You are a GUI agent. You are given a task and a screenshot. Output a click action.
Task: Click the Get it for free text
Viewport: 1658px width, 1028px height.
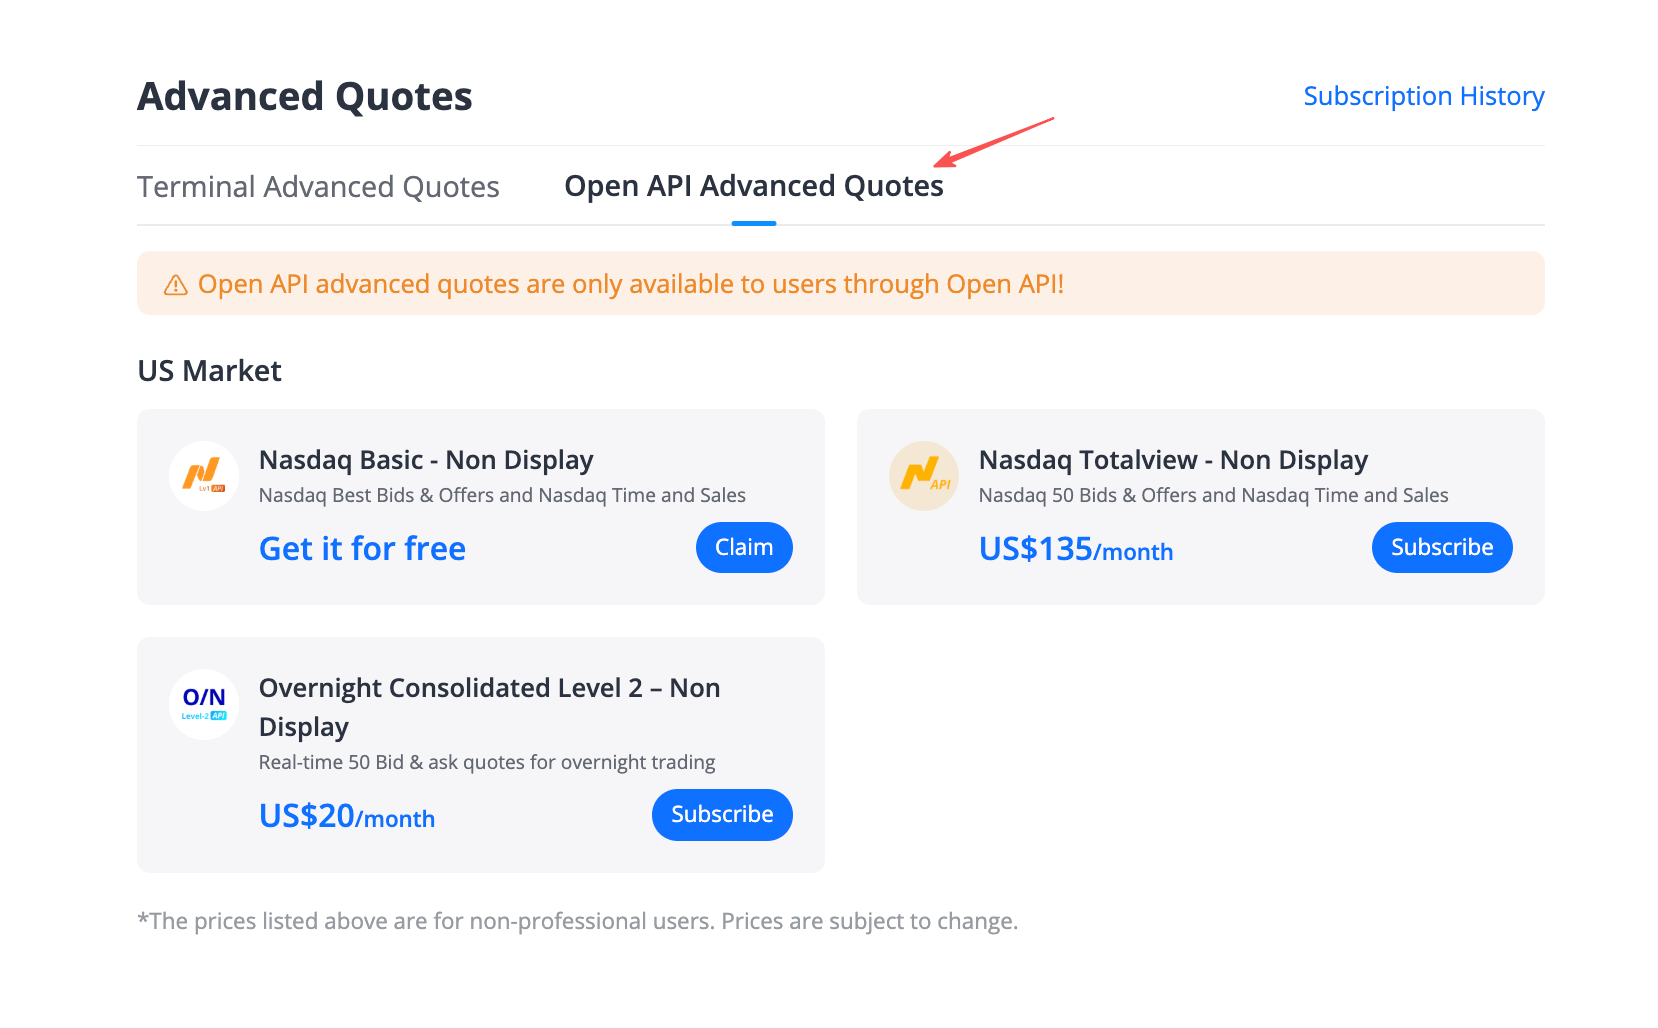click(x=362, y=549)
